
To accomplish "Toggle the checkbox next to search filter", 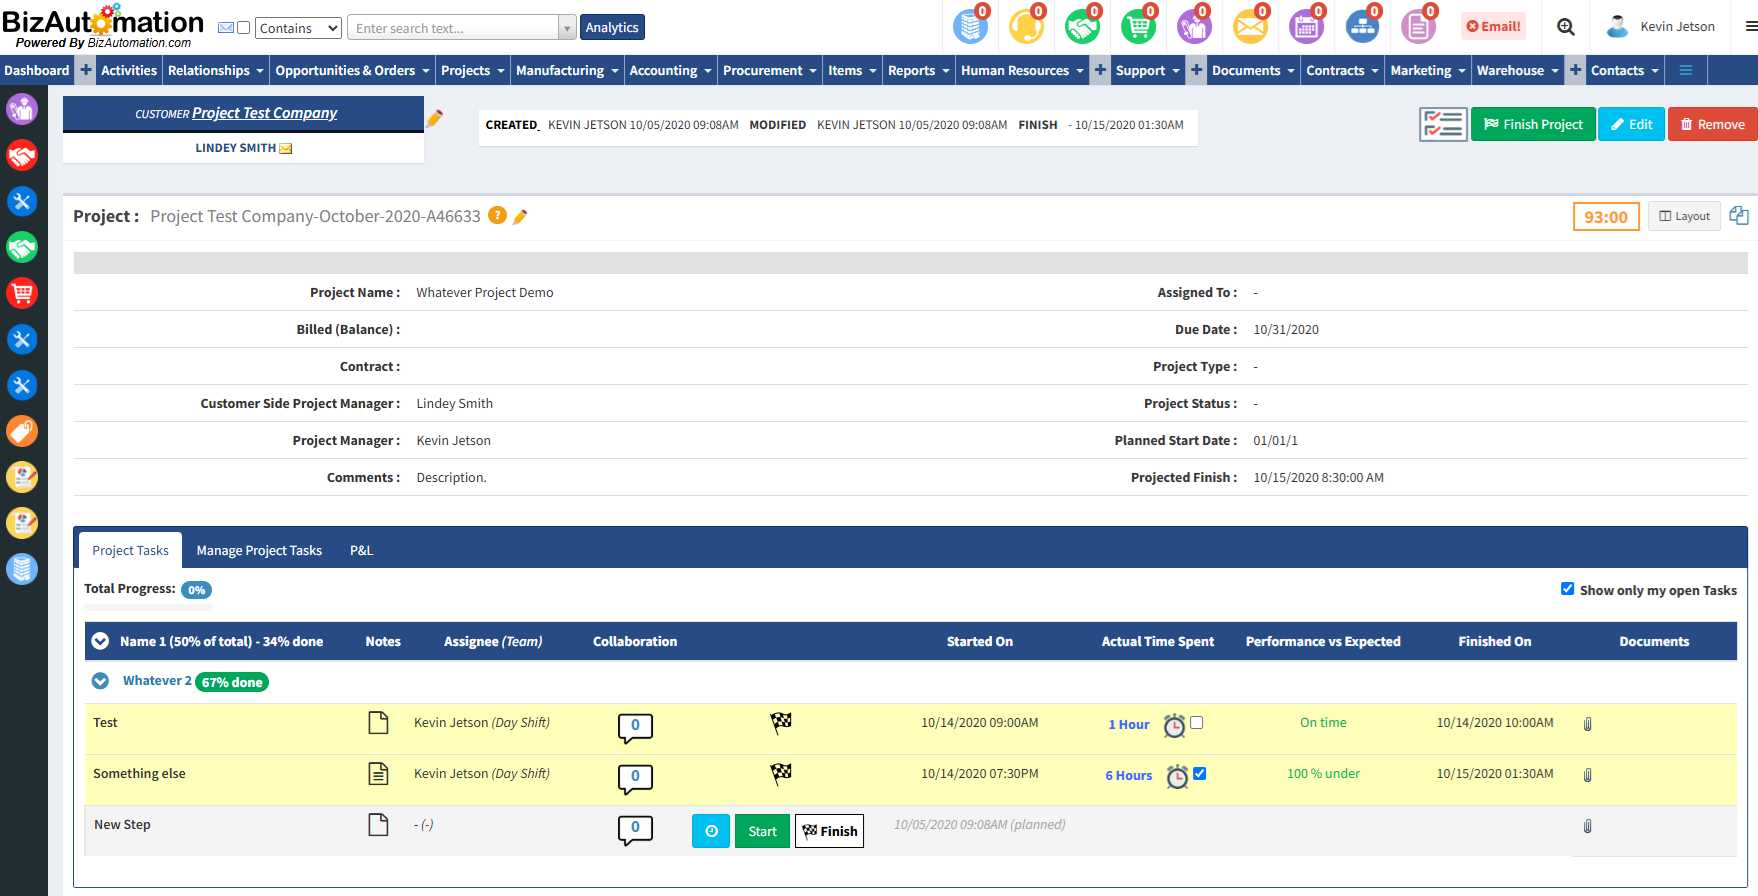I will coord(243,28).
